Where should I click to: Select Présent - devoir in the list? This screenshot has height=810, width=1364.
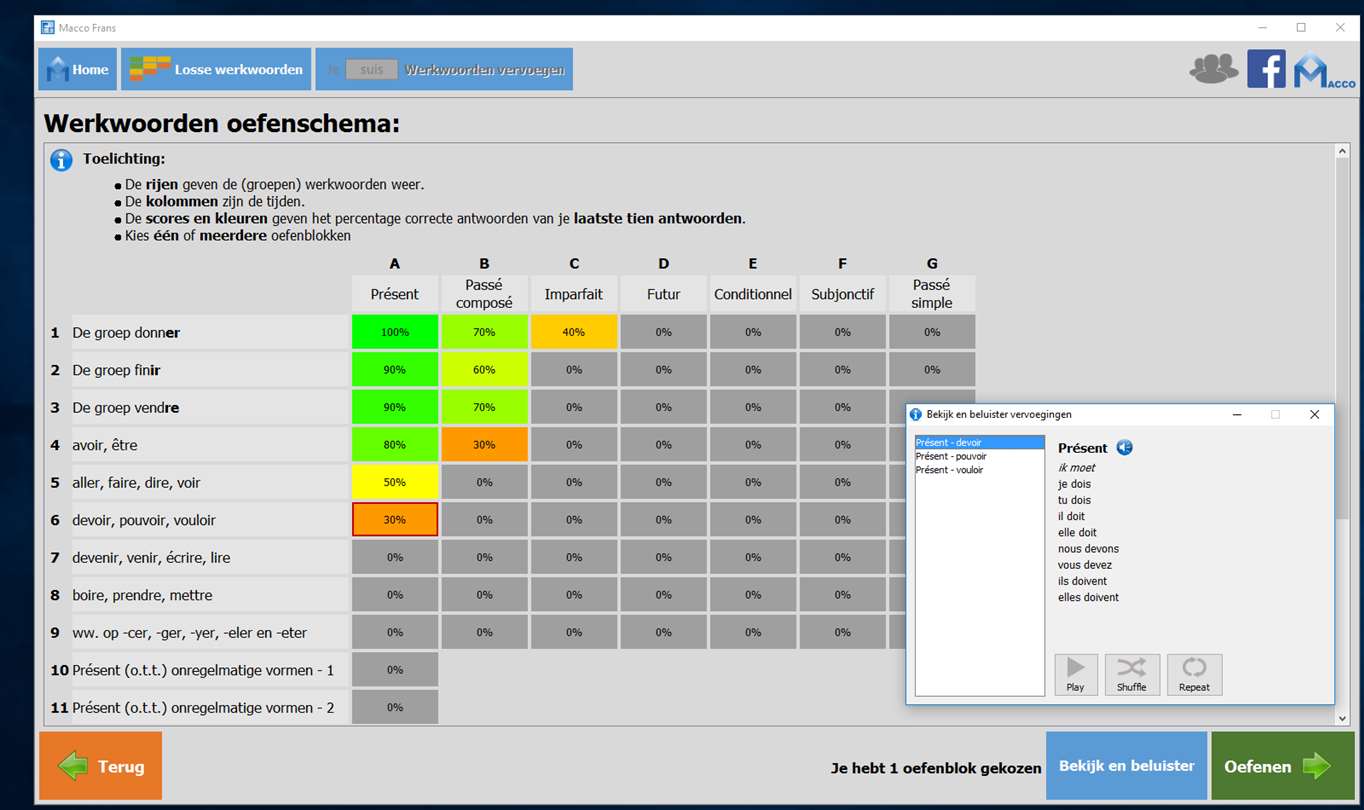(x=980, y=443)
